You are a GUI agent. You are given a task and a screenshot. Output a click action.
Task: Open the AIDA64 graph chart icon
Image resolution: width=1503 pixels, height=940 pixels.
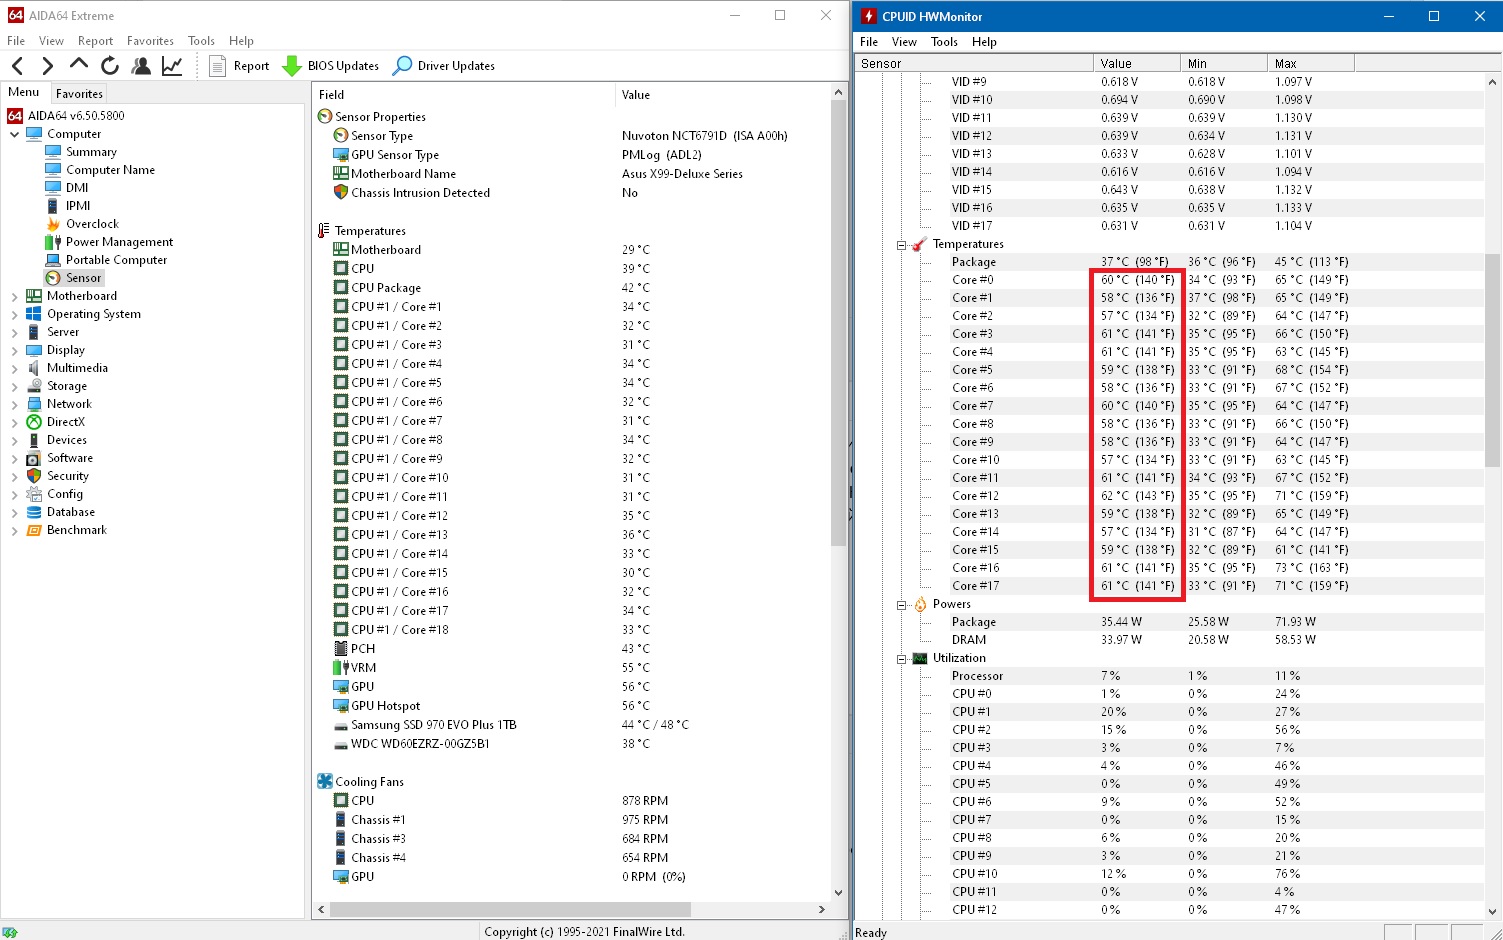[x=172, y=66]
